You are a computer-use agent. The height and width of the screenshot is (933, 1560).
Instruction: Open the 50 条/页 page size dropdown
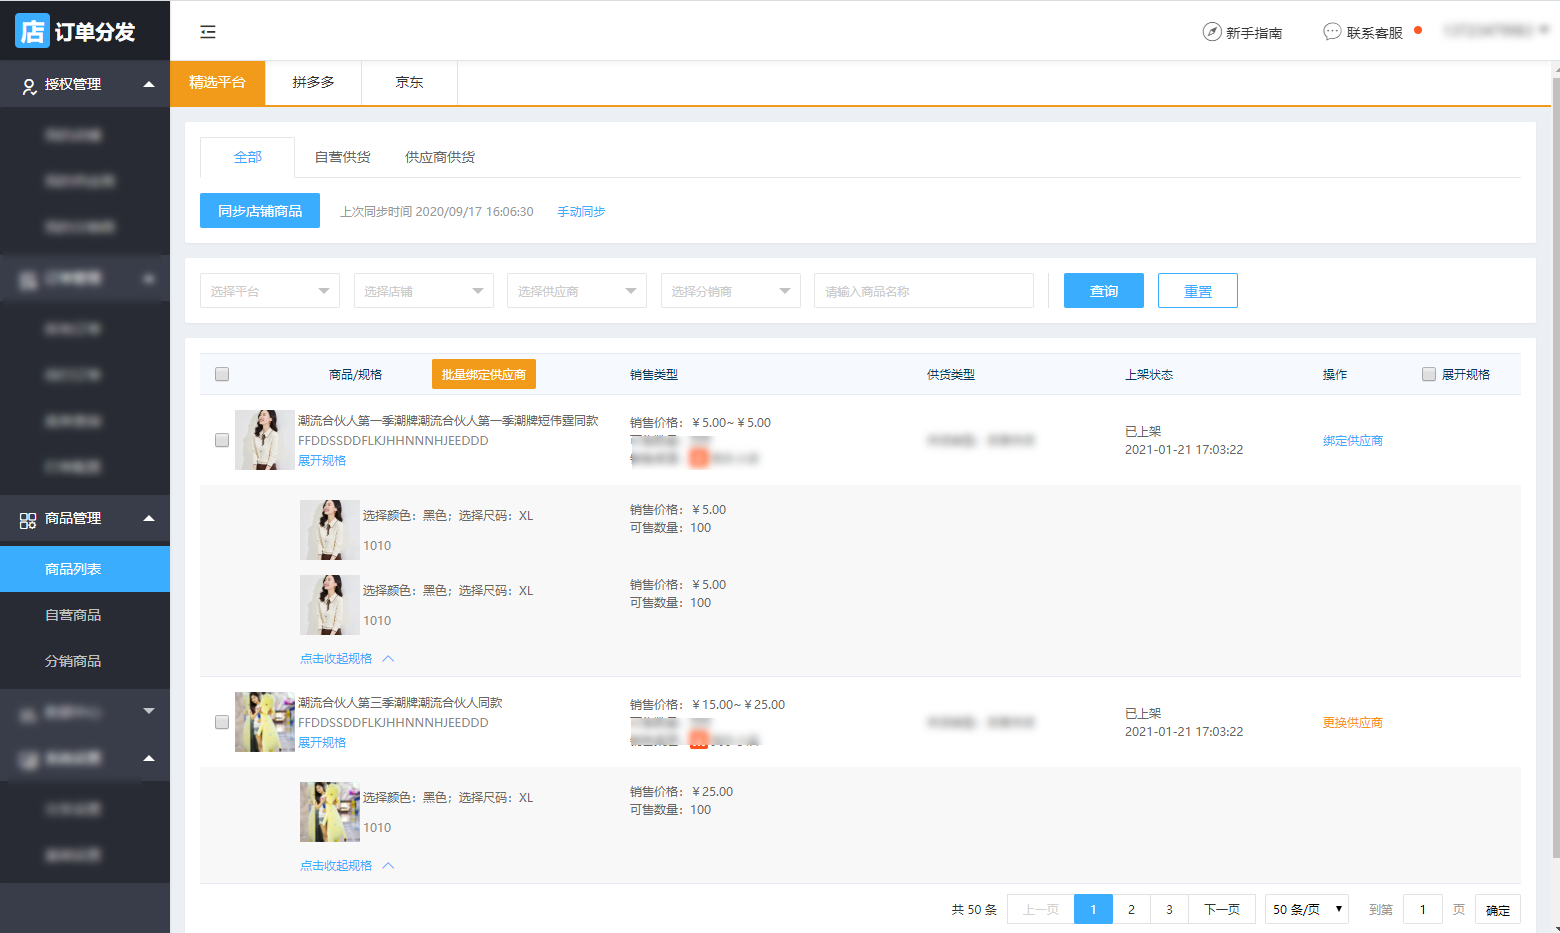1306,909
